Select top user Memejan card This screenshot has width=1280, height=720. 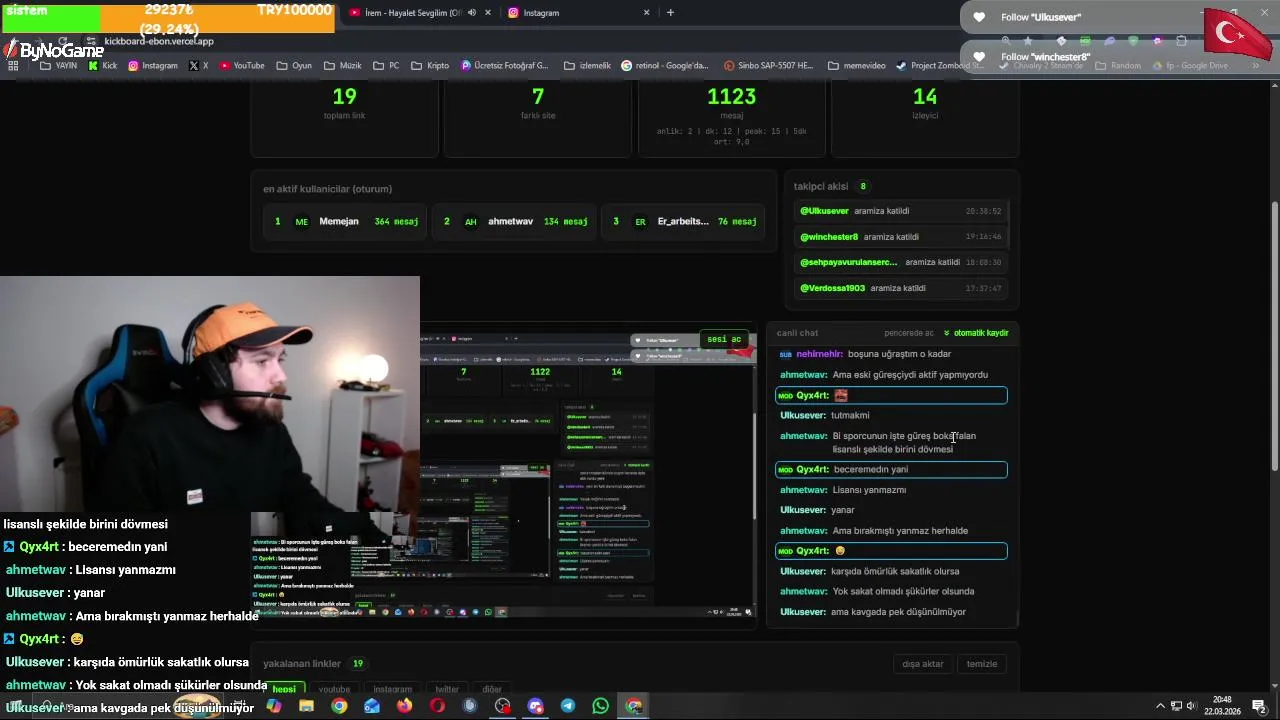pos(345,222)
